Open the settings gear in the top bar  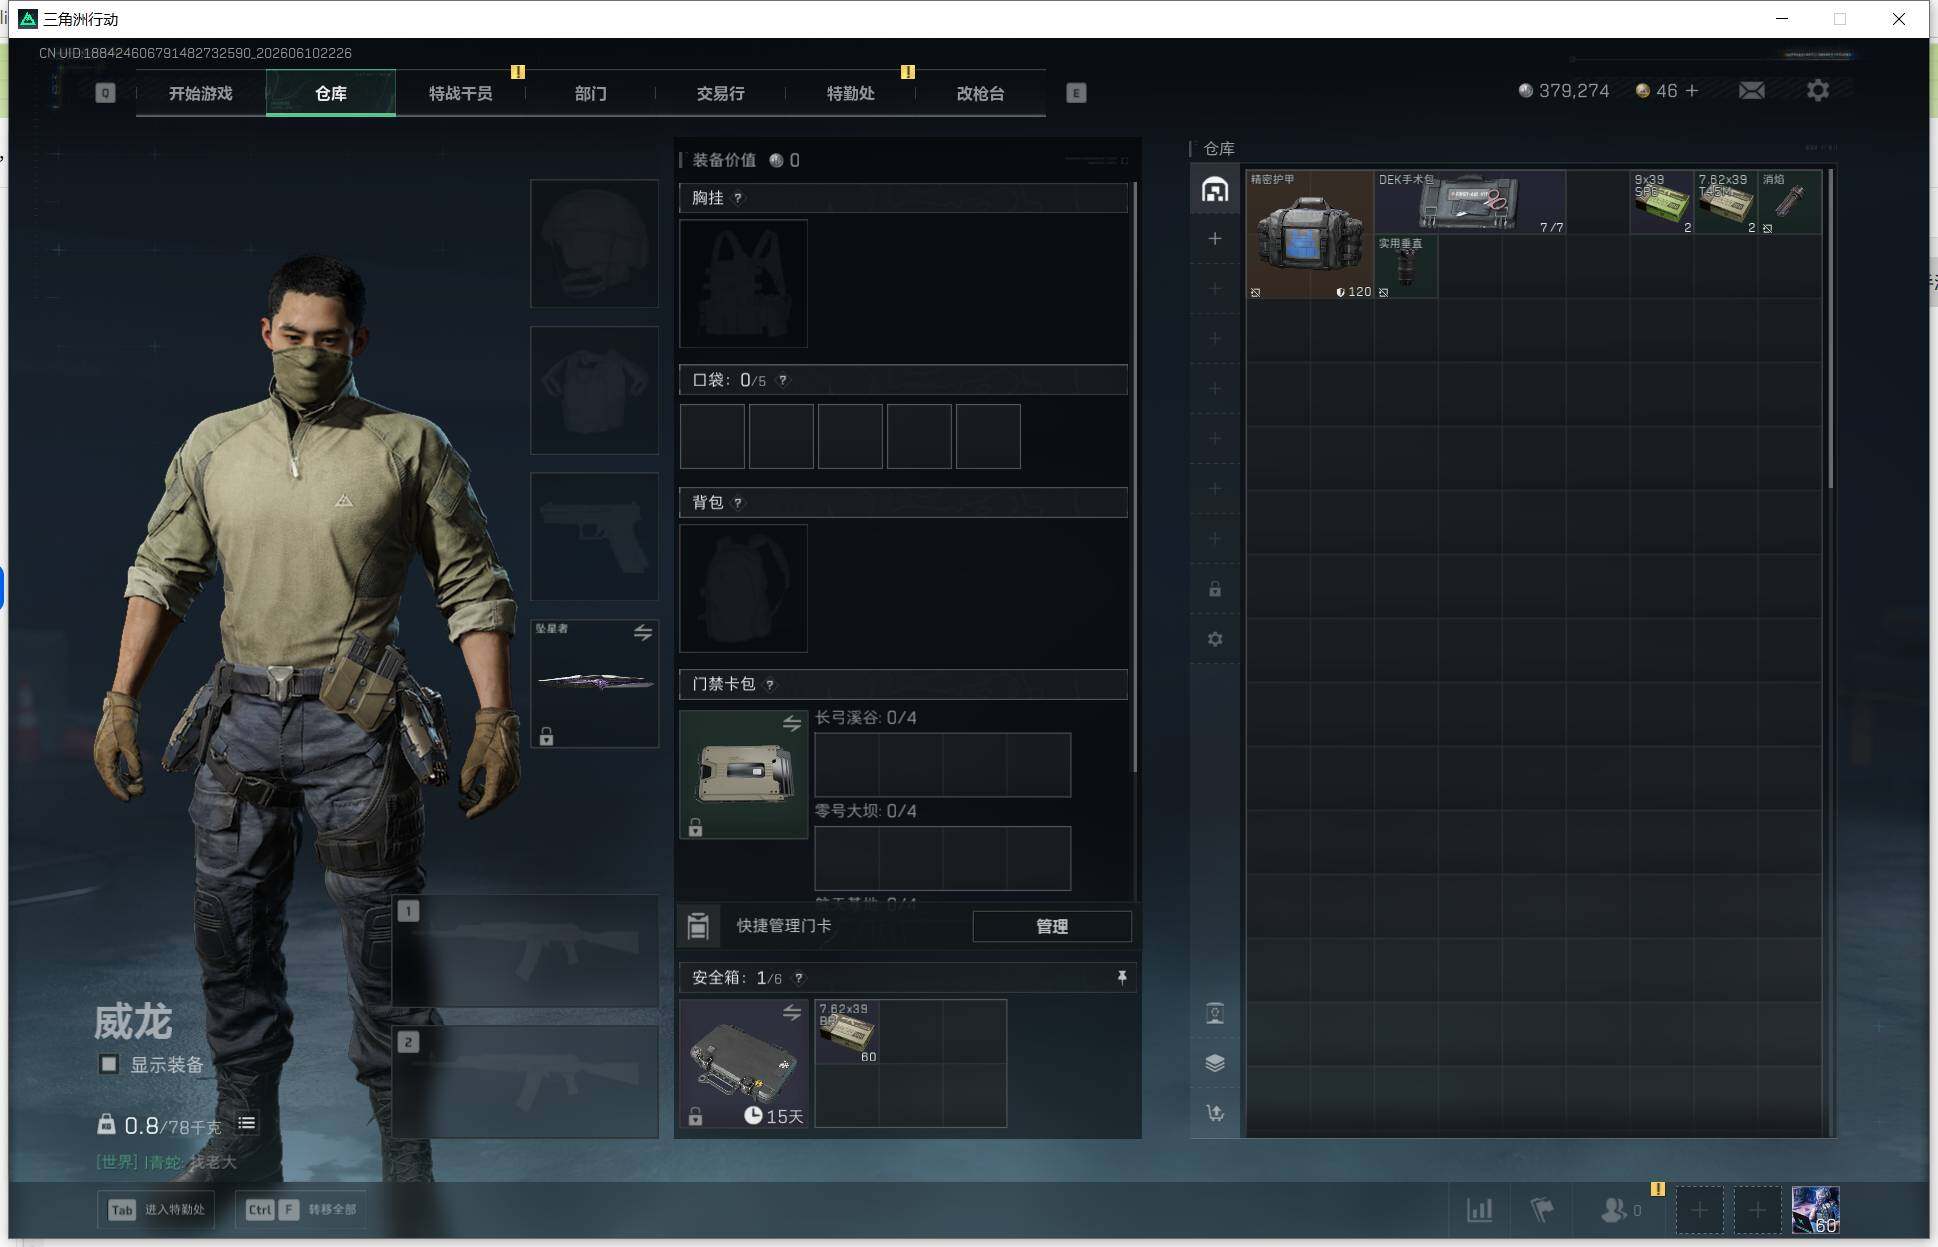pyautogui.click(x=1818, y=91)
